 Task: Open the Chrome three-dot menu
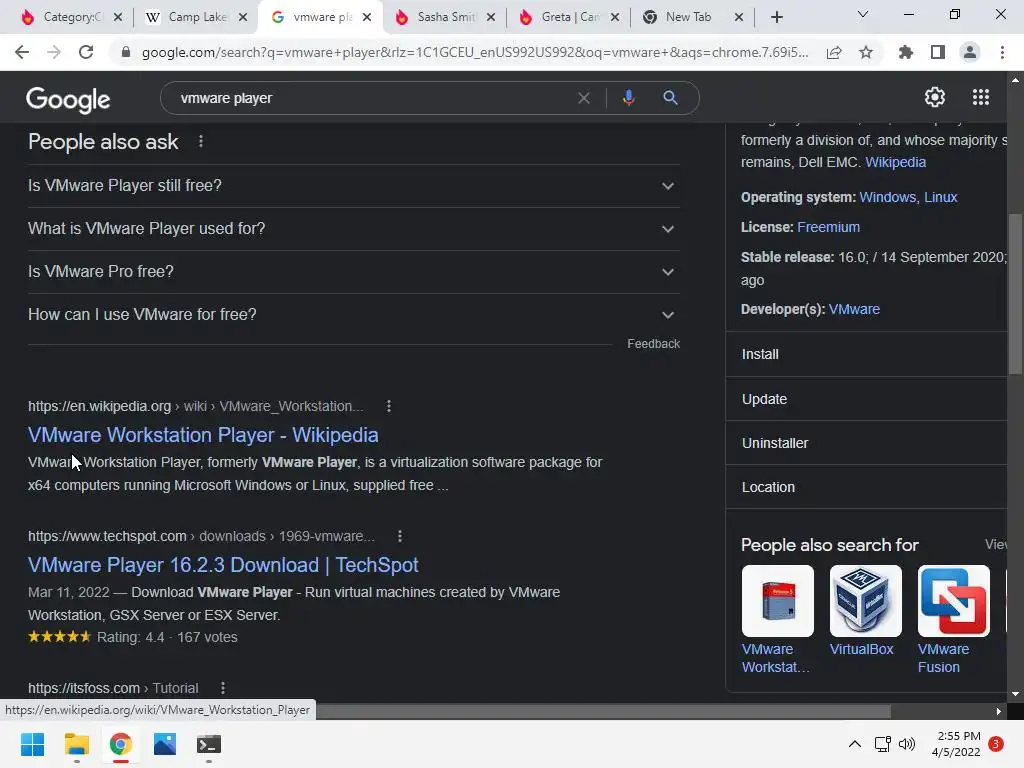pos(1002,52)
